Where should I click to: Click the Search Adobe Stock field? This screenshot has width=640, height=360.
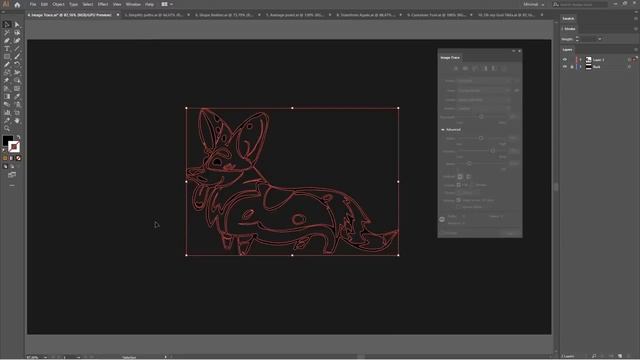(580, 4)
